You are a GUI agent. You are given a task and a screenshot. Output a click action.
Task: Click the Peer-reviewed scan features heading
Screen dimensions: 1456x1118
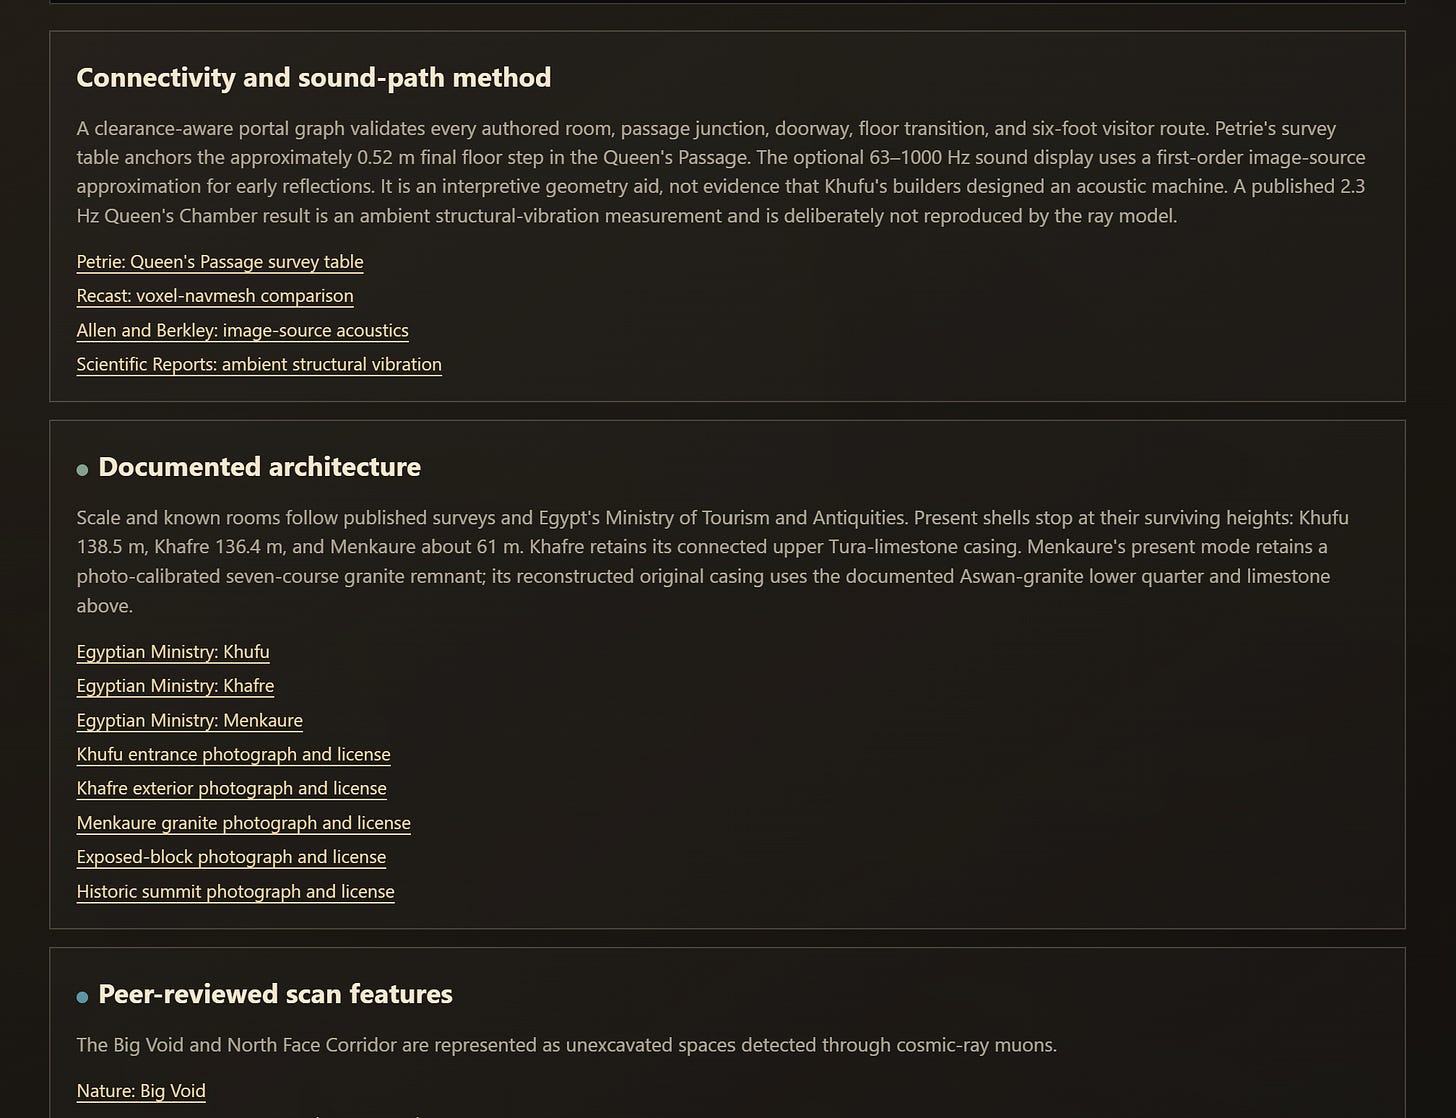(276, 994)
